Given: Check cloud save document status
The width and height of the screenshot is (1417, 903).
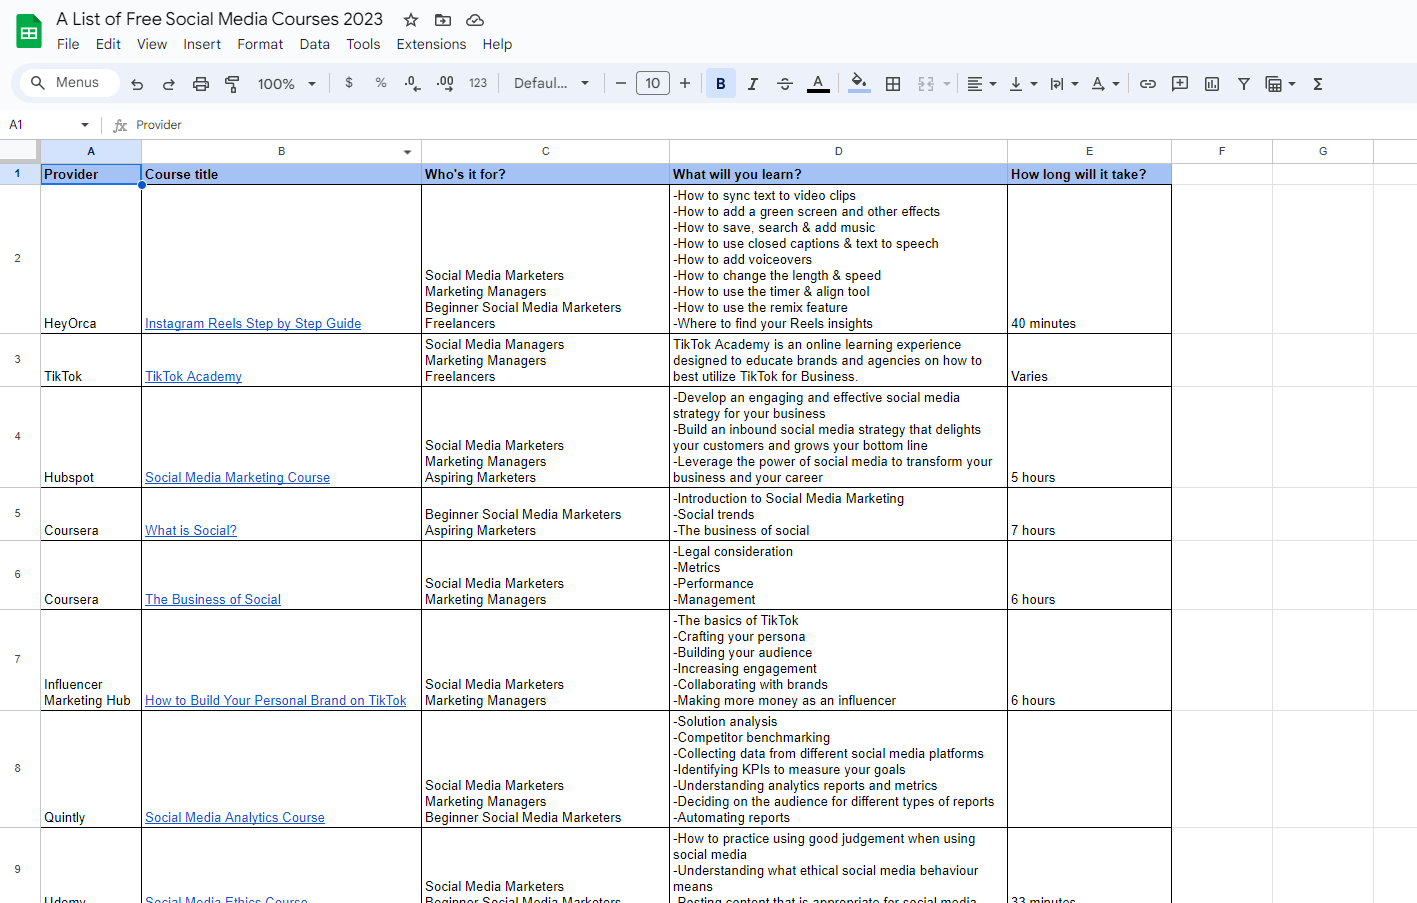Looking at the screenshot, I should [x=475, y=20].
